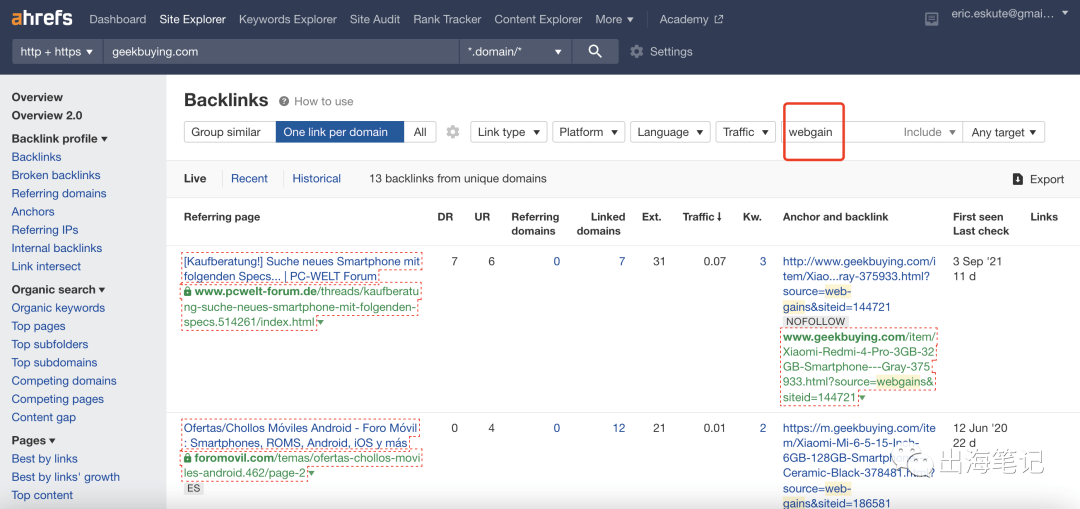Open Organic keywords report
Screen dimensions: 1080x509
pos(59,308)
